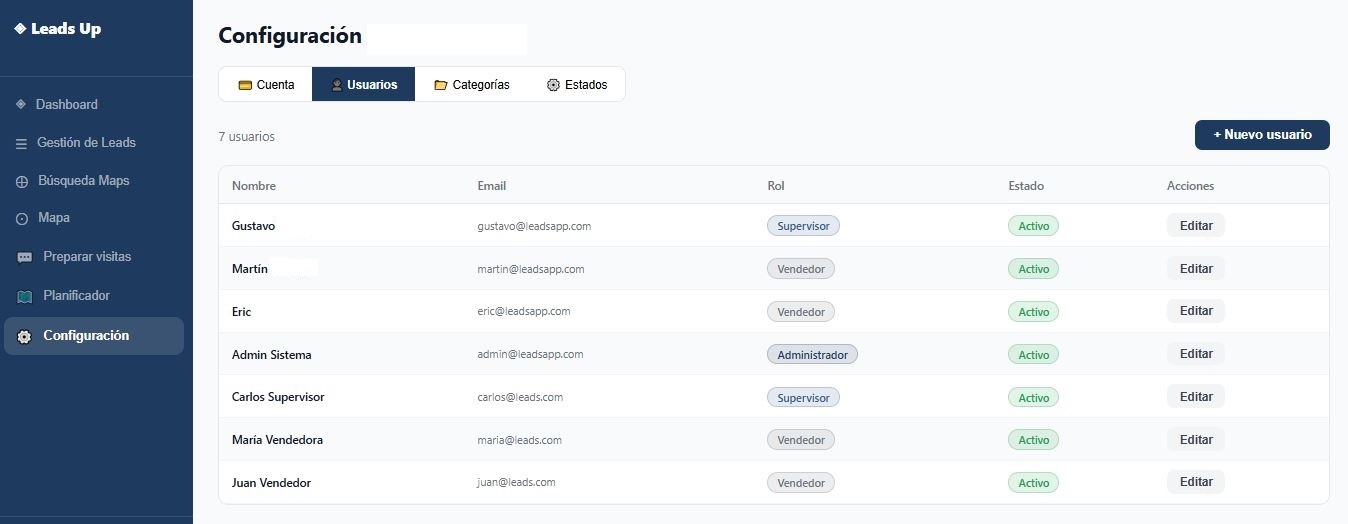The width and height of the screenshot is (1348, 524).
Task: Edit the Admin Sistema user
Action: tap(1196, 354)
